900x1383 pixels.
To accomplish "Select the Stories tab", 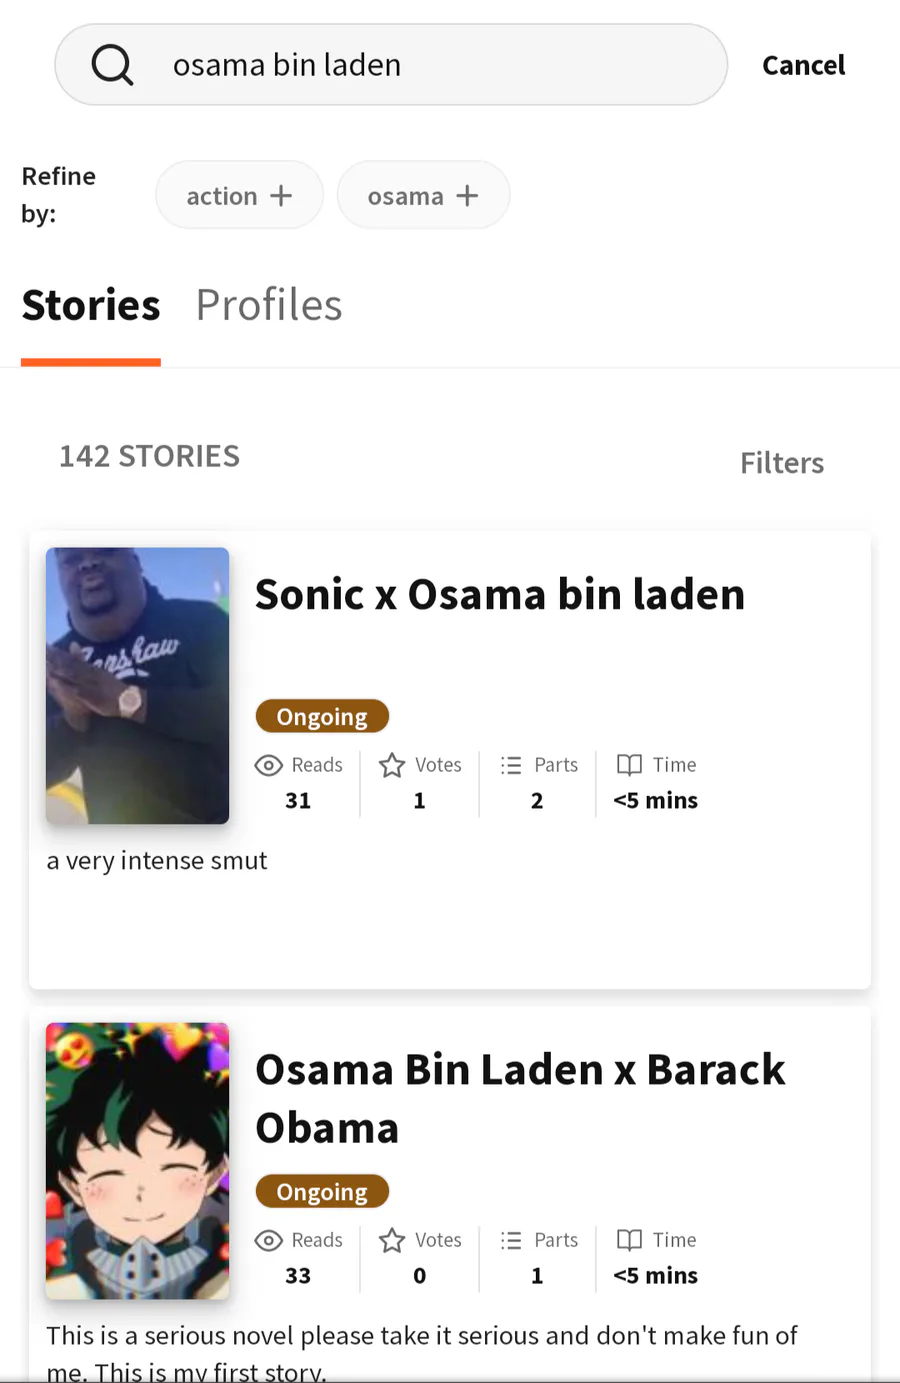I will 91,305.
